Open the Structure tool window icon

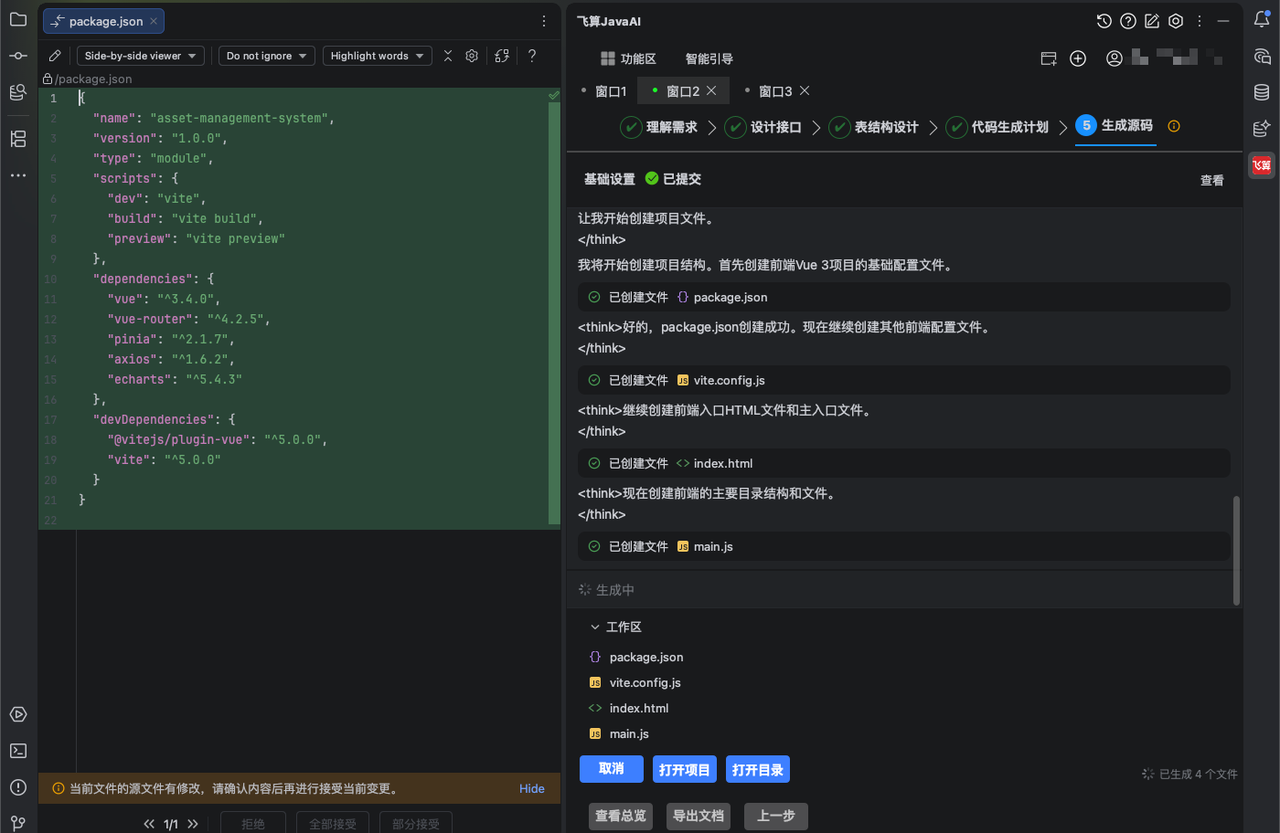pyautogui.click(x=18, y=138)
